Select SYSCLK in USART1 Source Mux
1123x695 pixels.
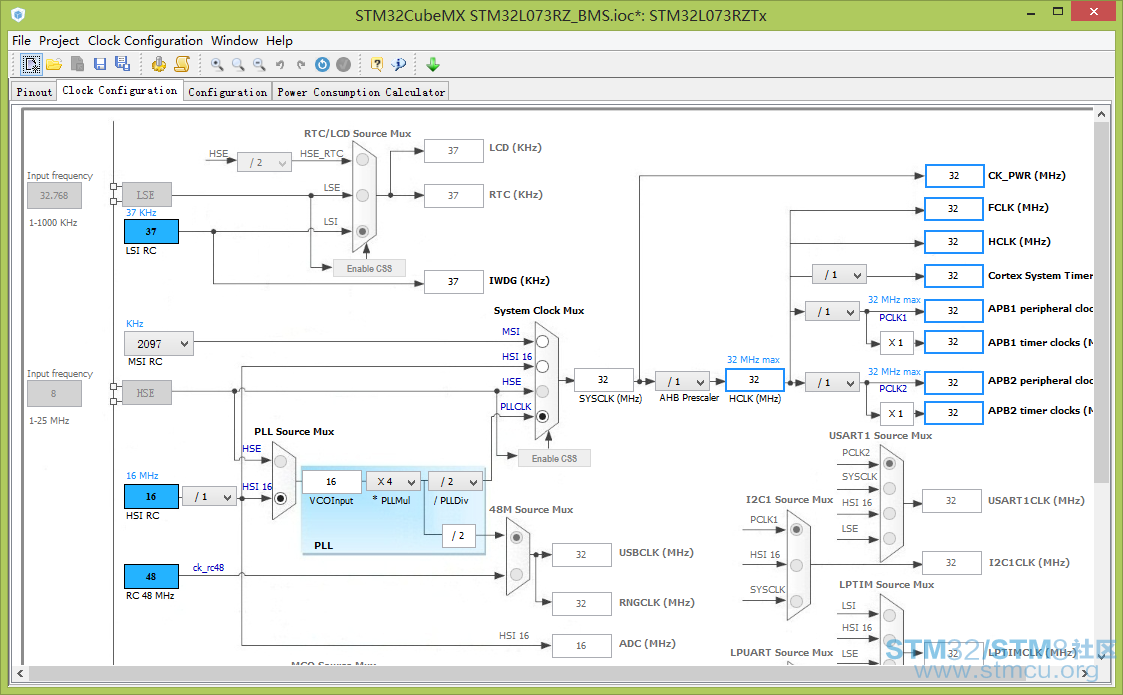click(x=890, y=488)
